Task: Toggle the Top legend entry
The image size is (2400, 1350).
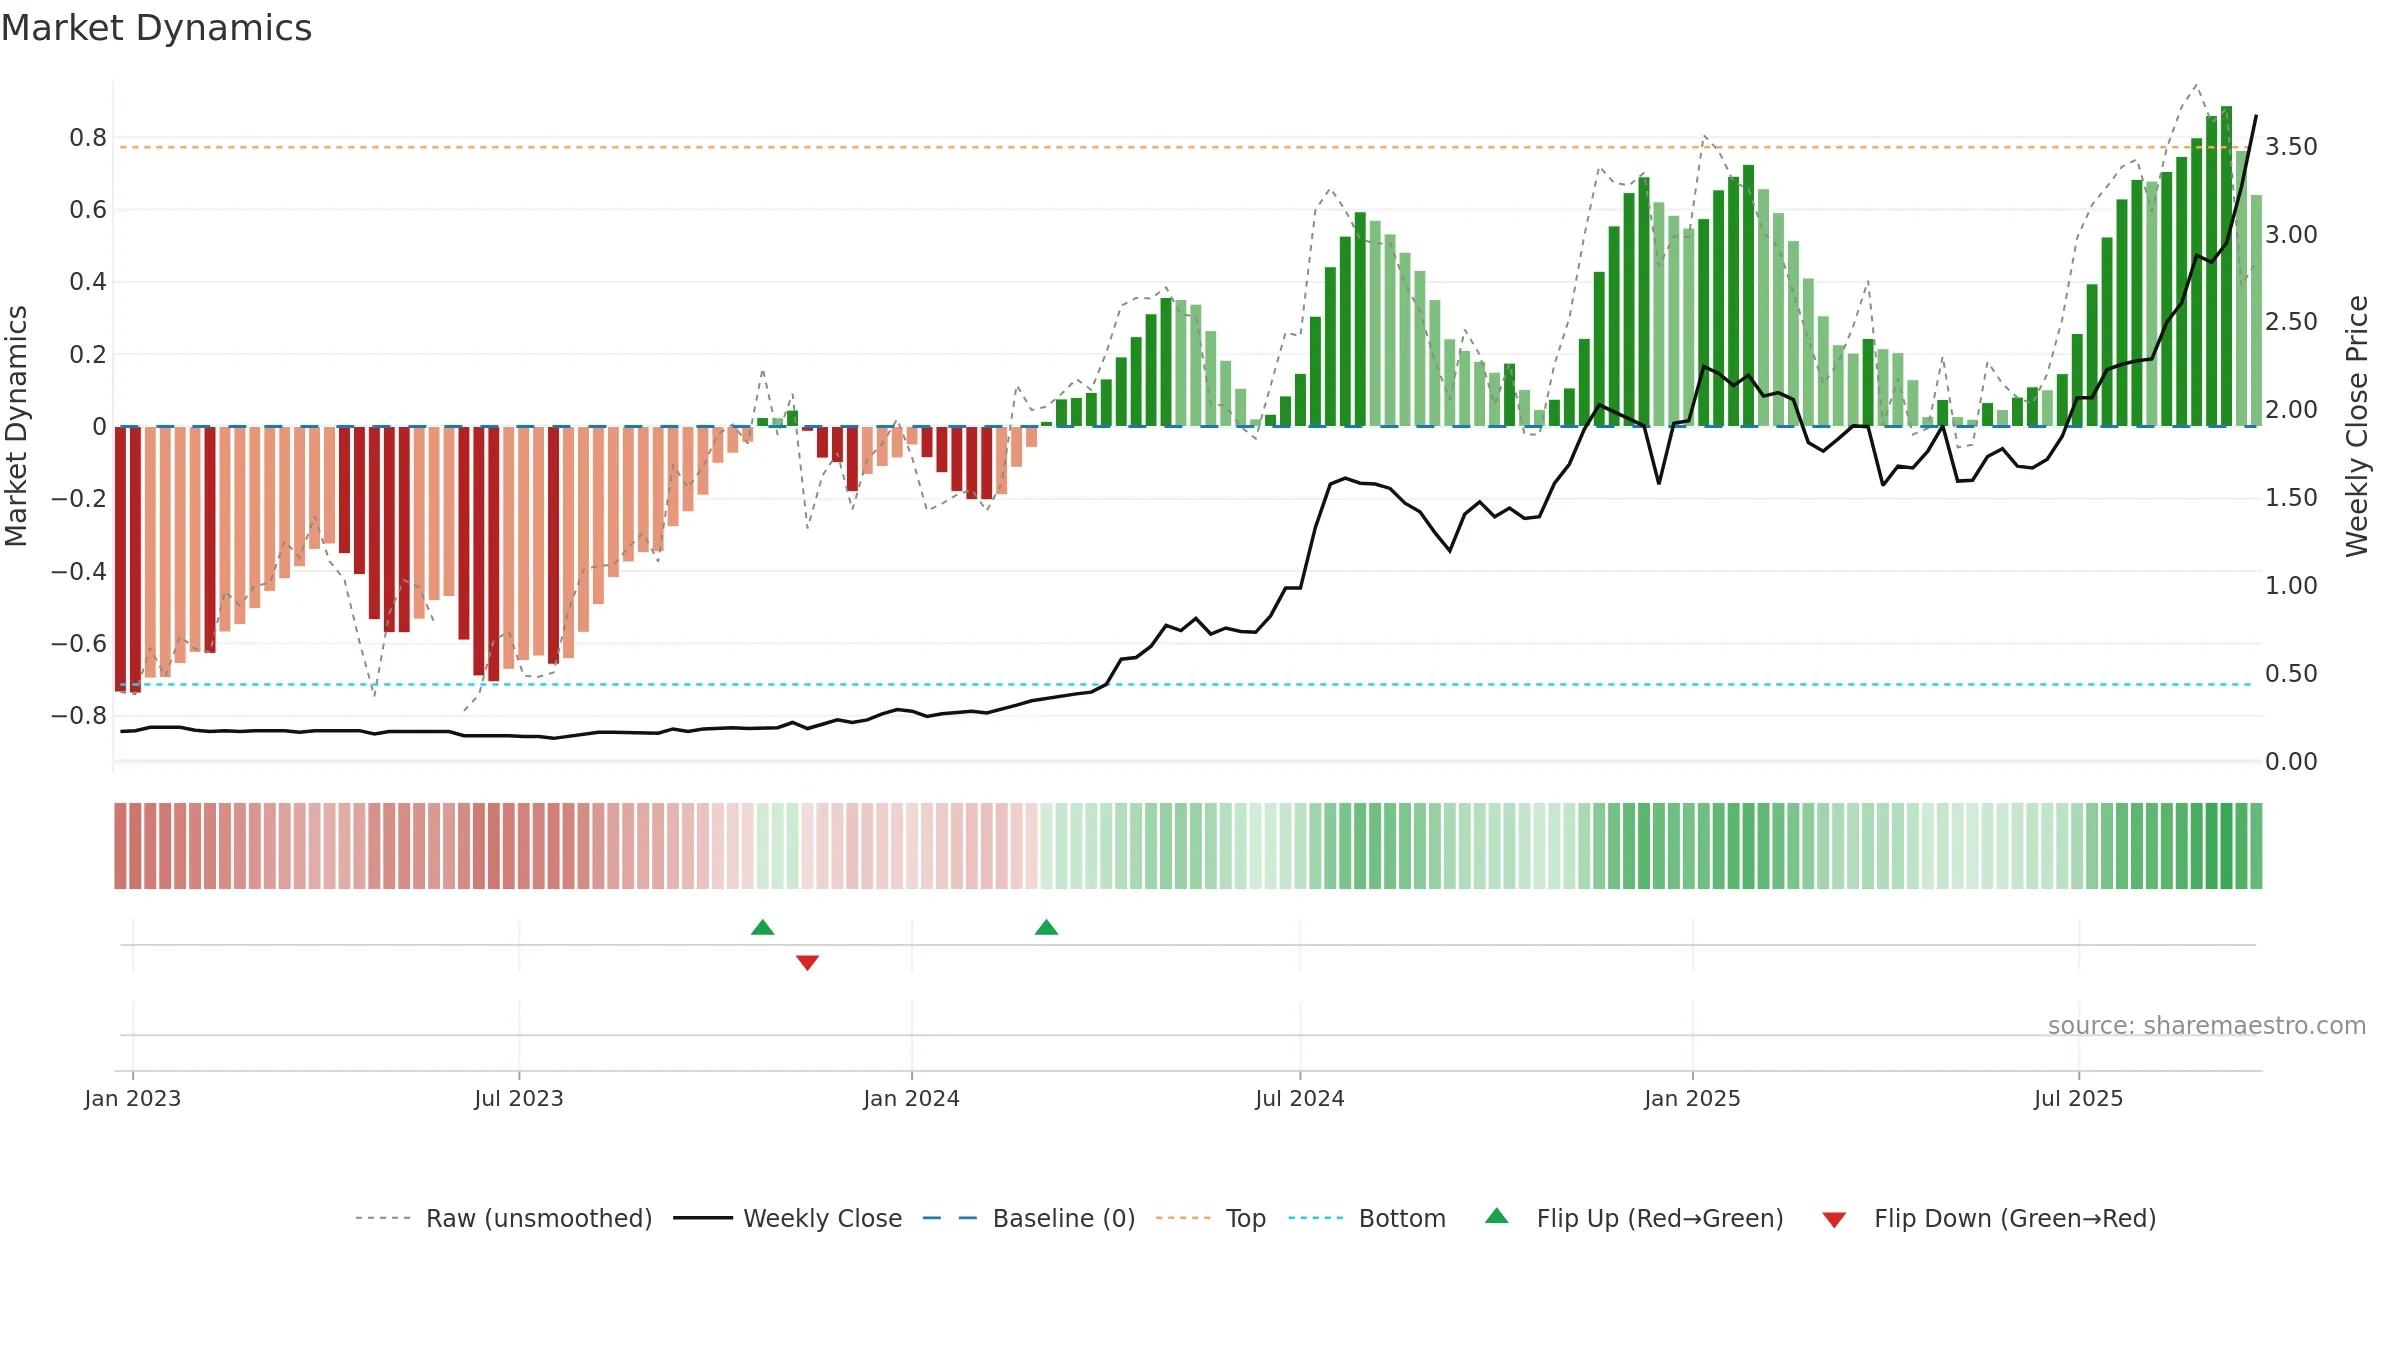Action: tap(1211, 1218)
